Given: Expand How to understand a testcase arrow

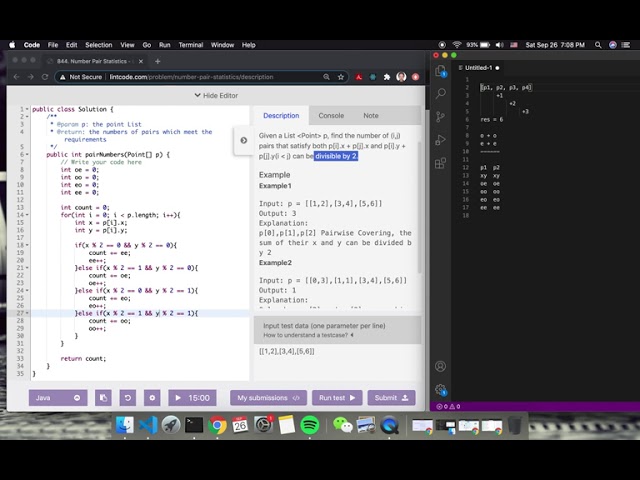Looking at the screenshot, I should (x=352, y=335).
